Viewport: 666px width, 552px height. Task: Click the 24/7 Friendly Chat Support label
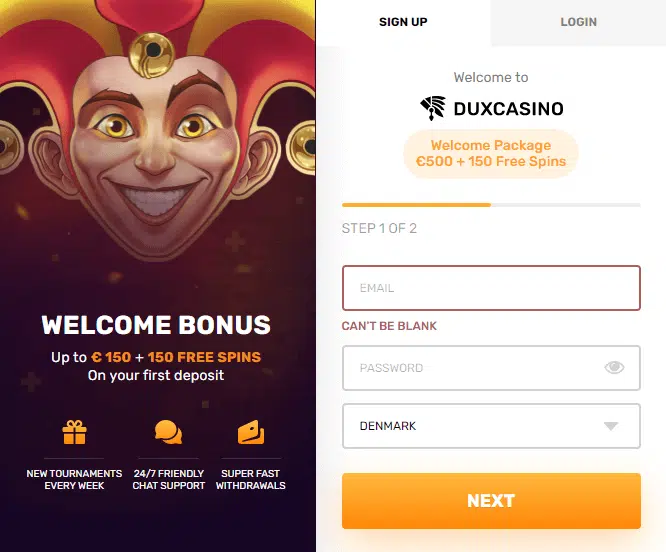(x=169, y=479)
